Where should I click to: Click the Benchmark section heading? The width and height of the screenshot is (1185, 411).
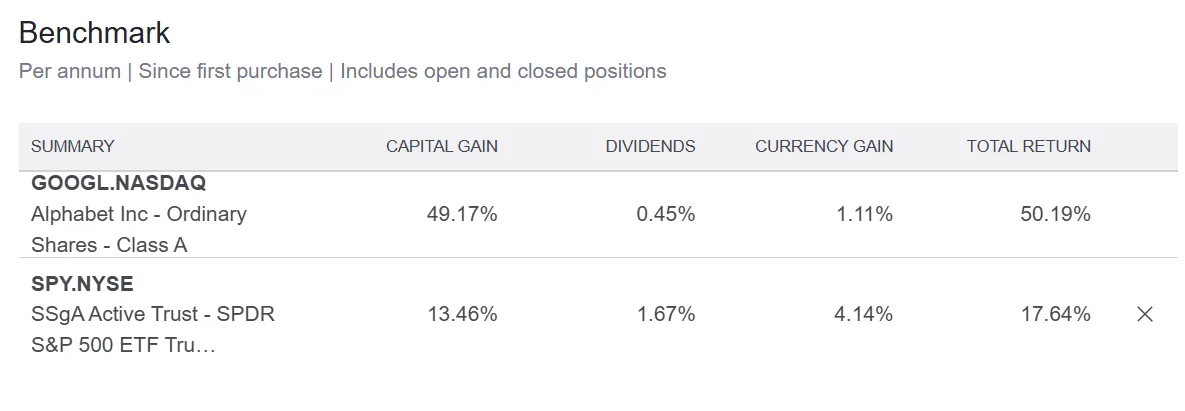click(x=95, y=32)
